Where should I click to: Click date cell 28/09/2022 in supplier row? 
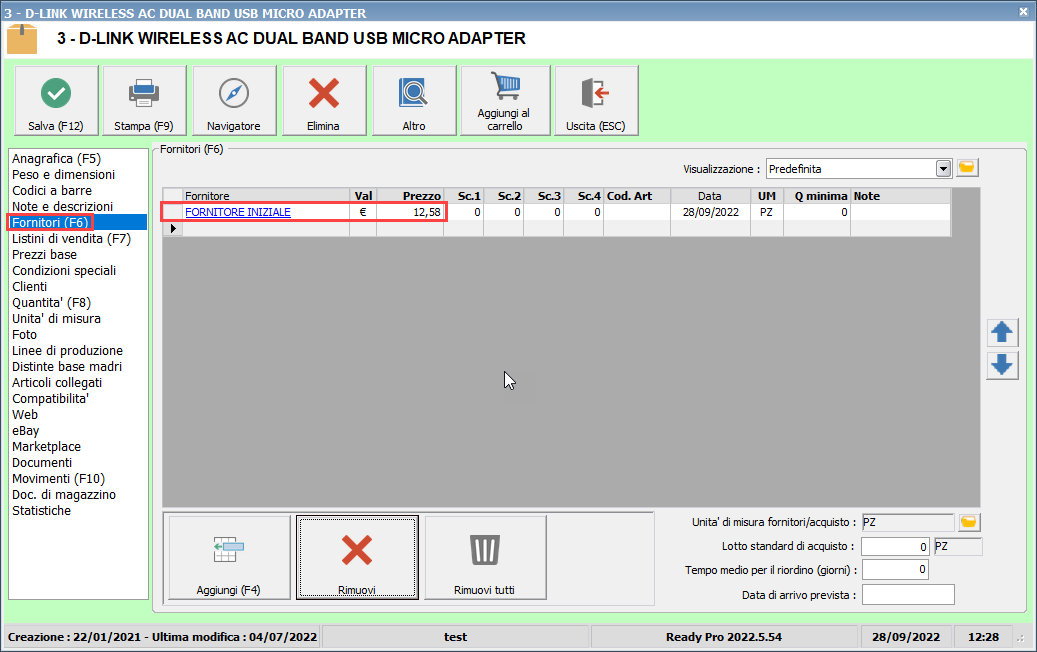(x=710, y=212)
